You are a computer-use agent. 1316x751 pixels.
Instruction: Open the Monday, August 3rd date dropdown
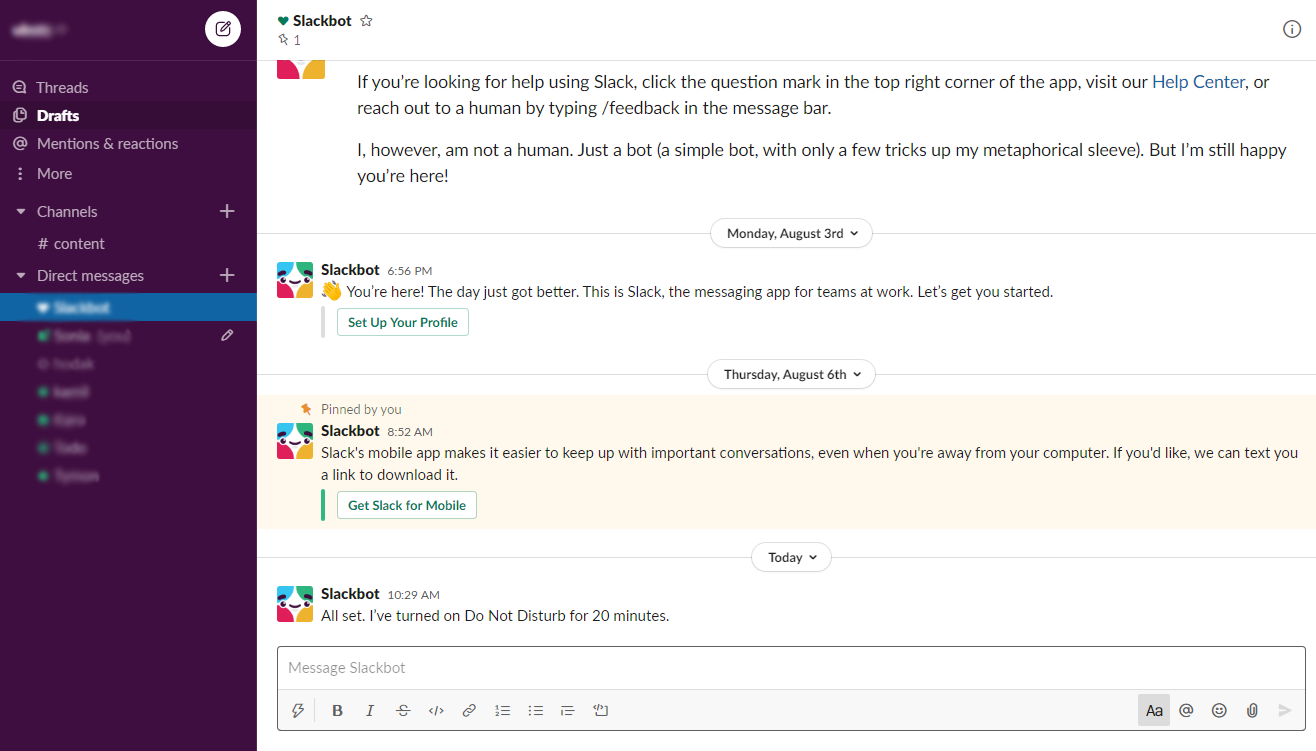coord(791,233)
